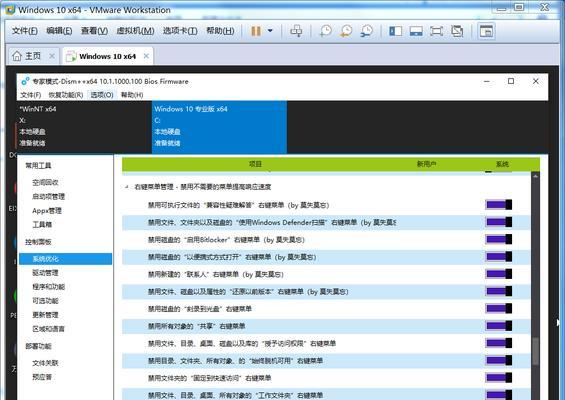This screenshot has height=400, width=565.
Task: Click the 项目 column header
Action: pyautogui.click(x=255, y=164)
